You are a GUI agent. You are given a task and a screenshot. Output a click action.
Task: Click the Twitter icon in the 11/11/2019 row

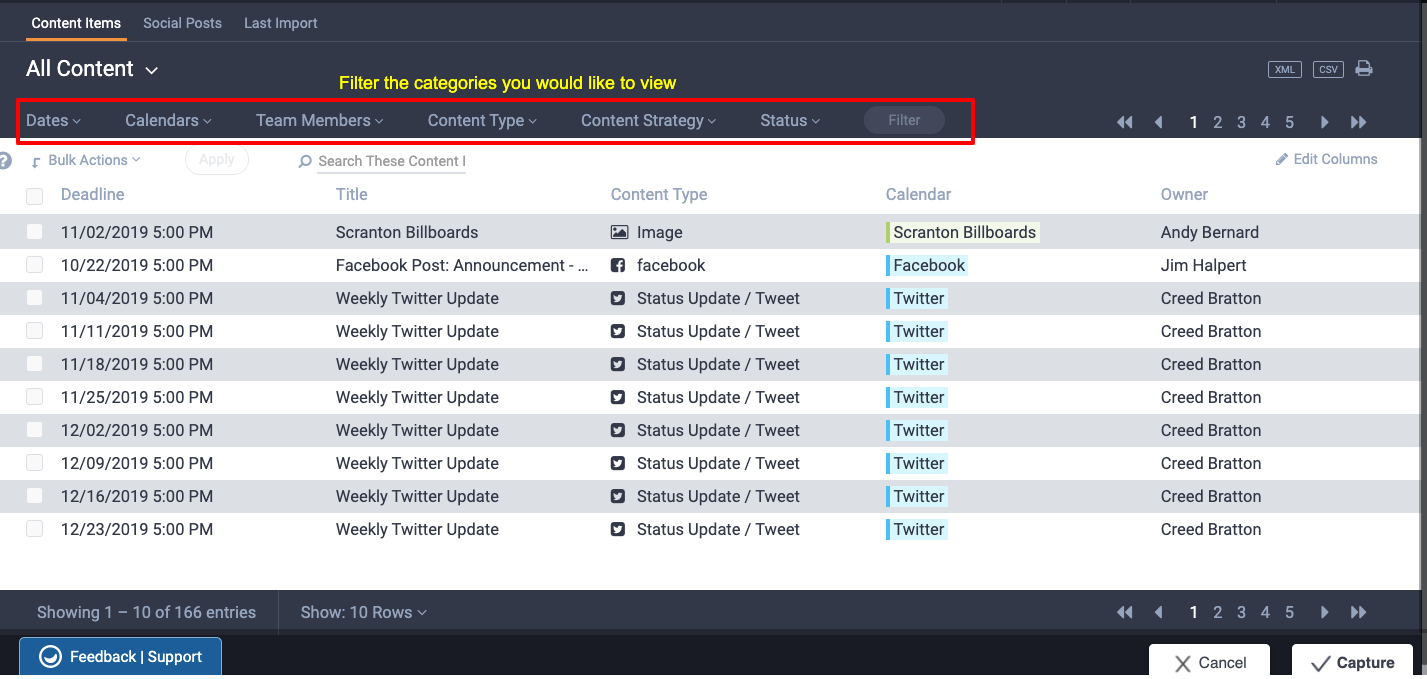pos(619,331)
